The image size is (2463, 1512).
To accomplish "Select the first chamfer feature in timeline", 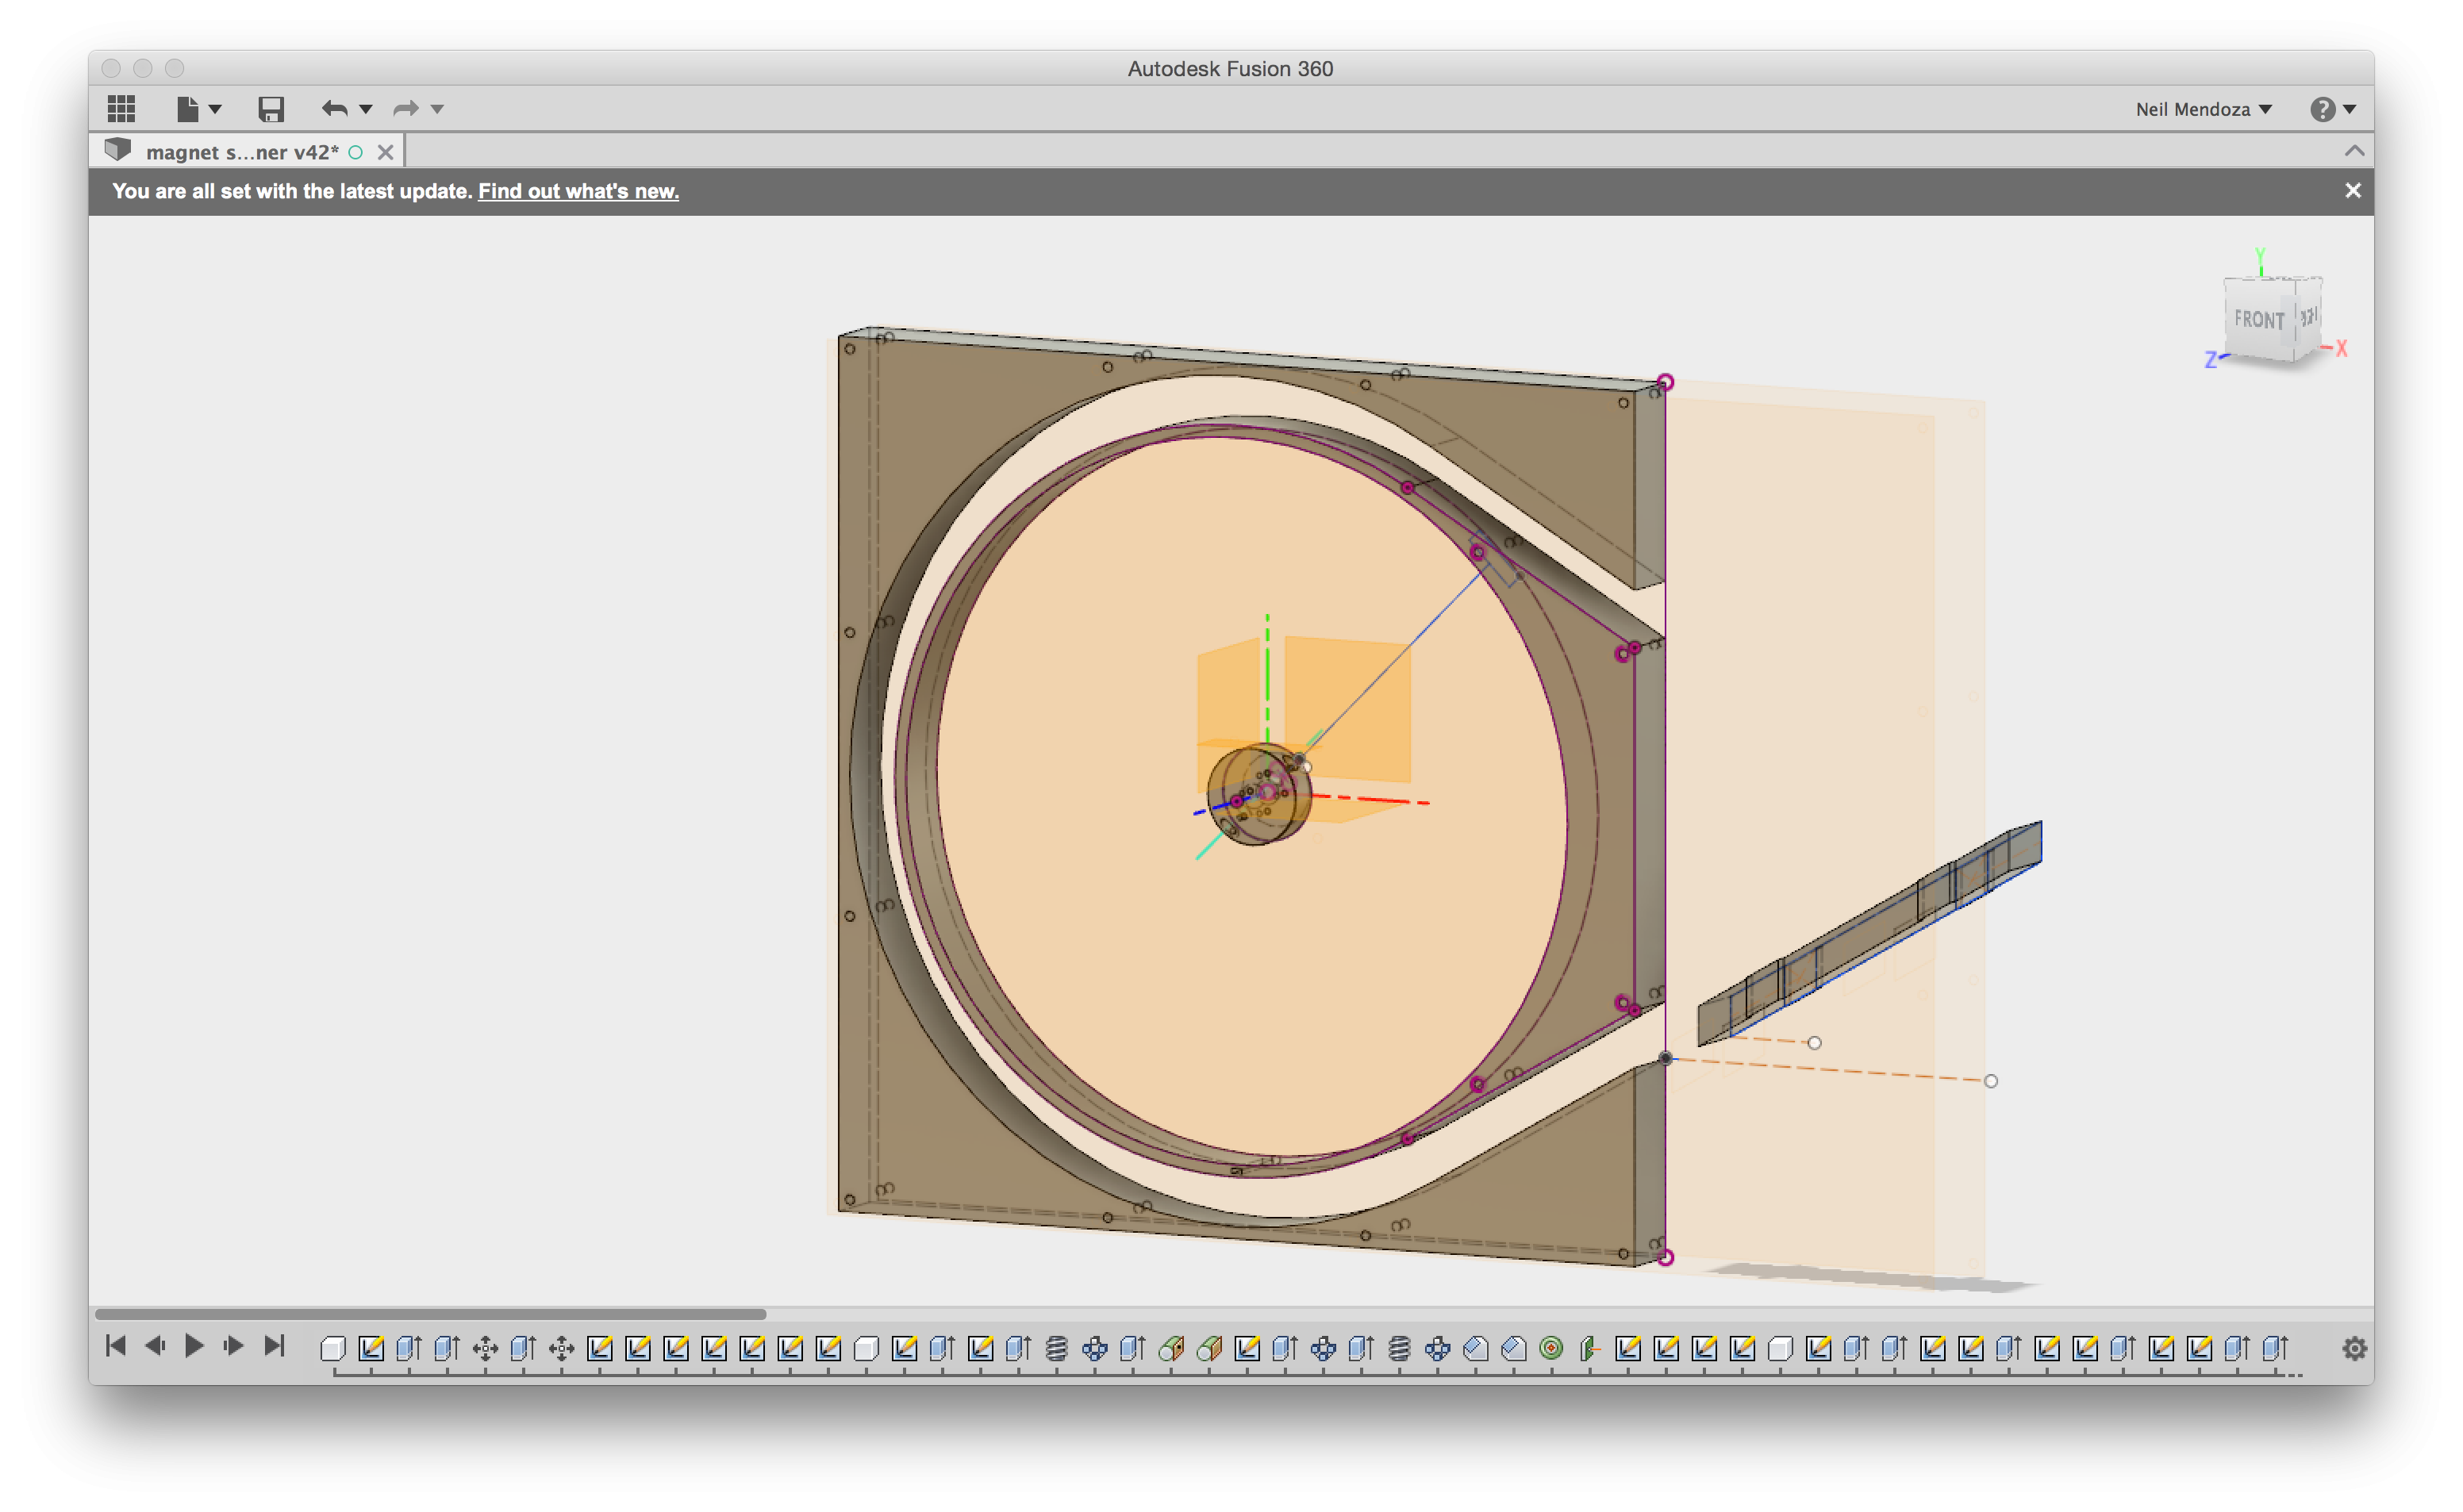I will pos(1475,1349).
